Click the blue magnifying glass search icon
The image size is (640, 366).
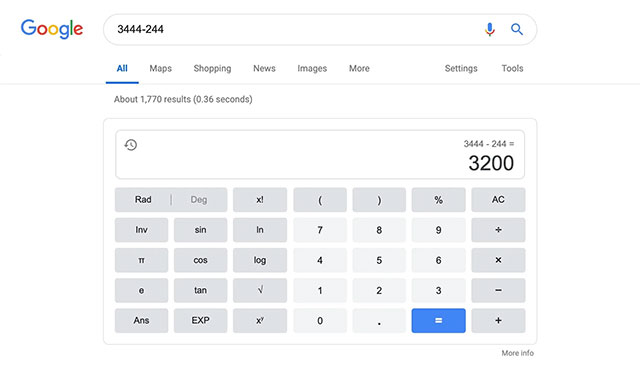[517, 29]
